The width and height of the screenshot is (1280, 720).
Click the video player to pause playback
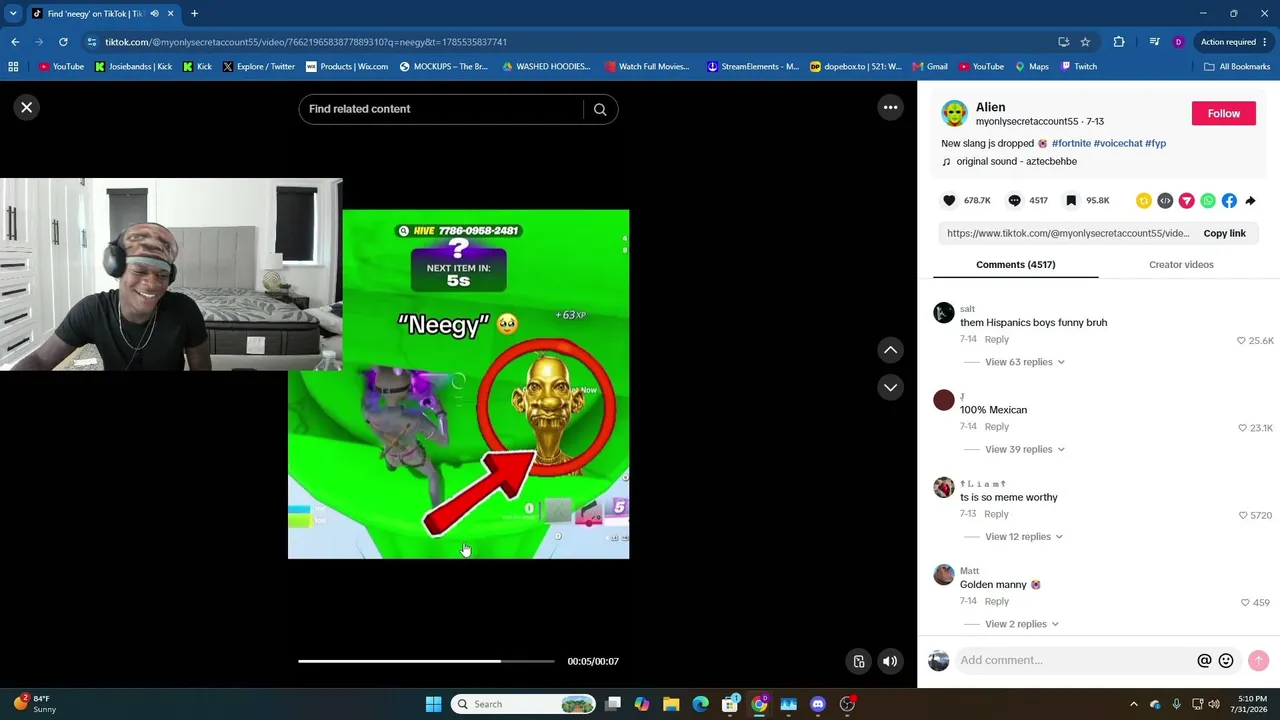458,384
